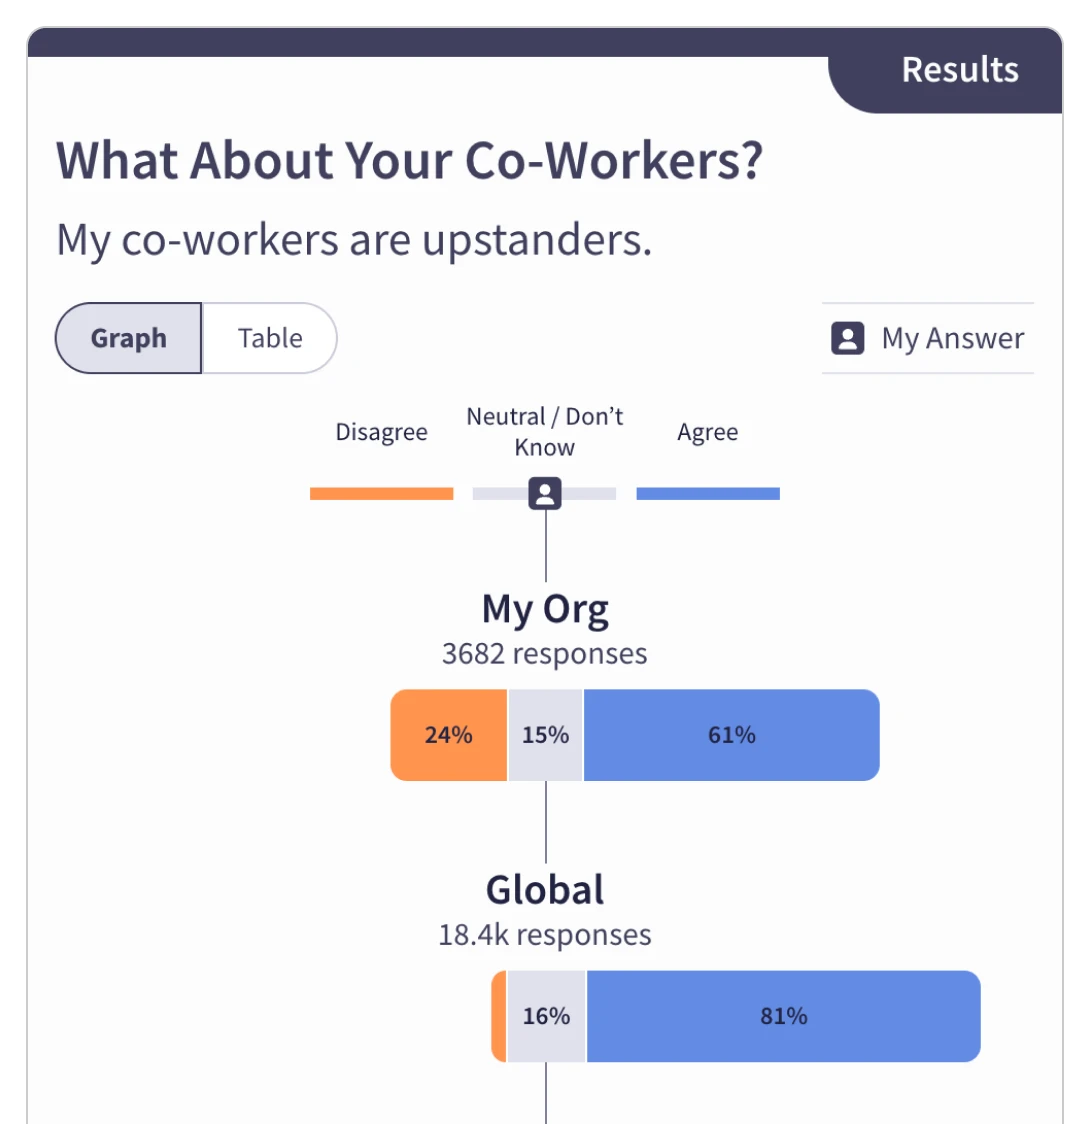Click the orange Disagree legend swatch
The width and height of the screenshot is (1090, 1124).
point(381,494)
